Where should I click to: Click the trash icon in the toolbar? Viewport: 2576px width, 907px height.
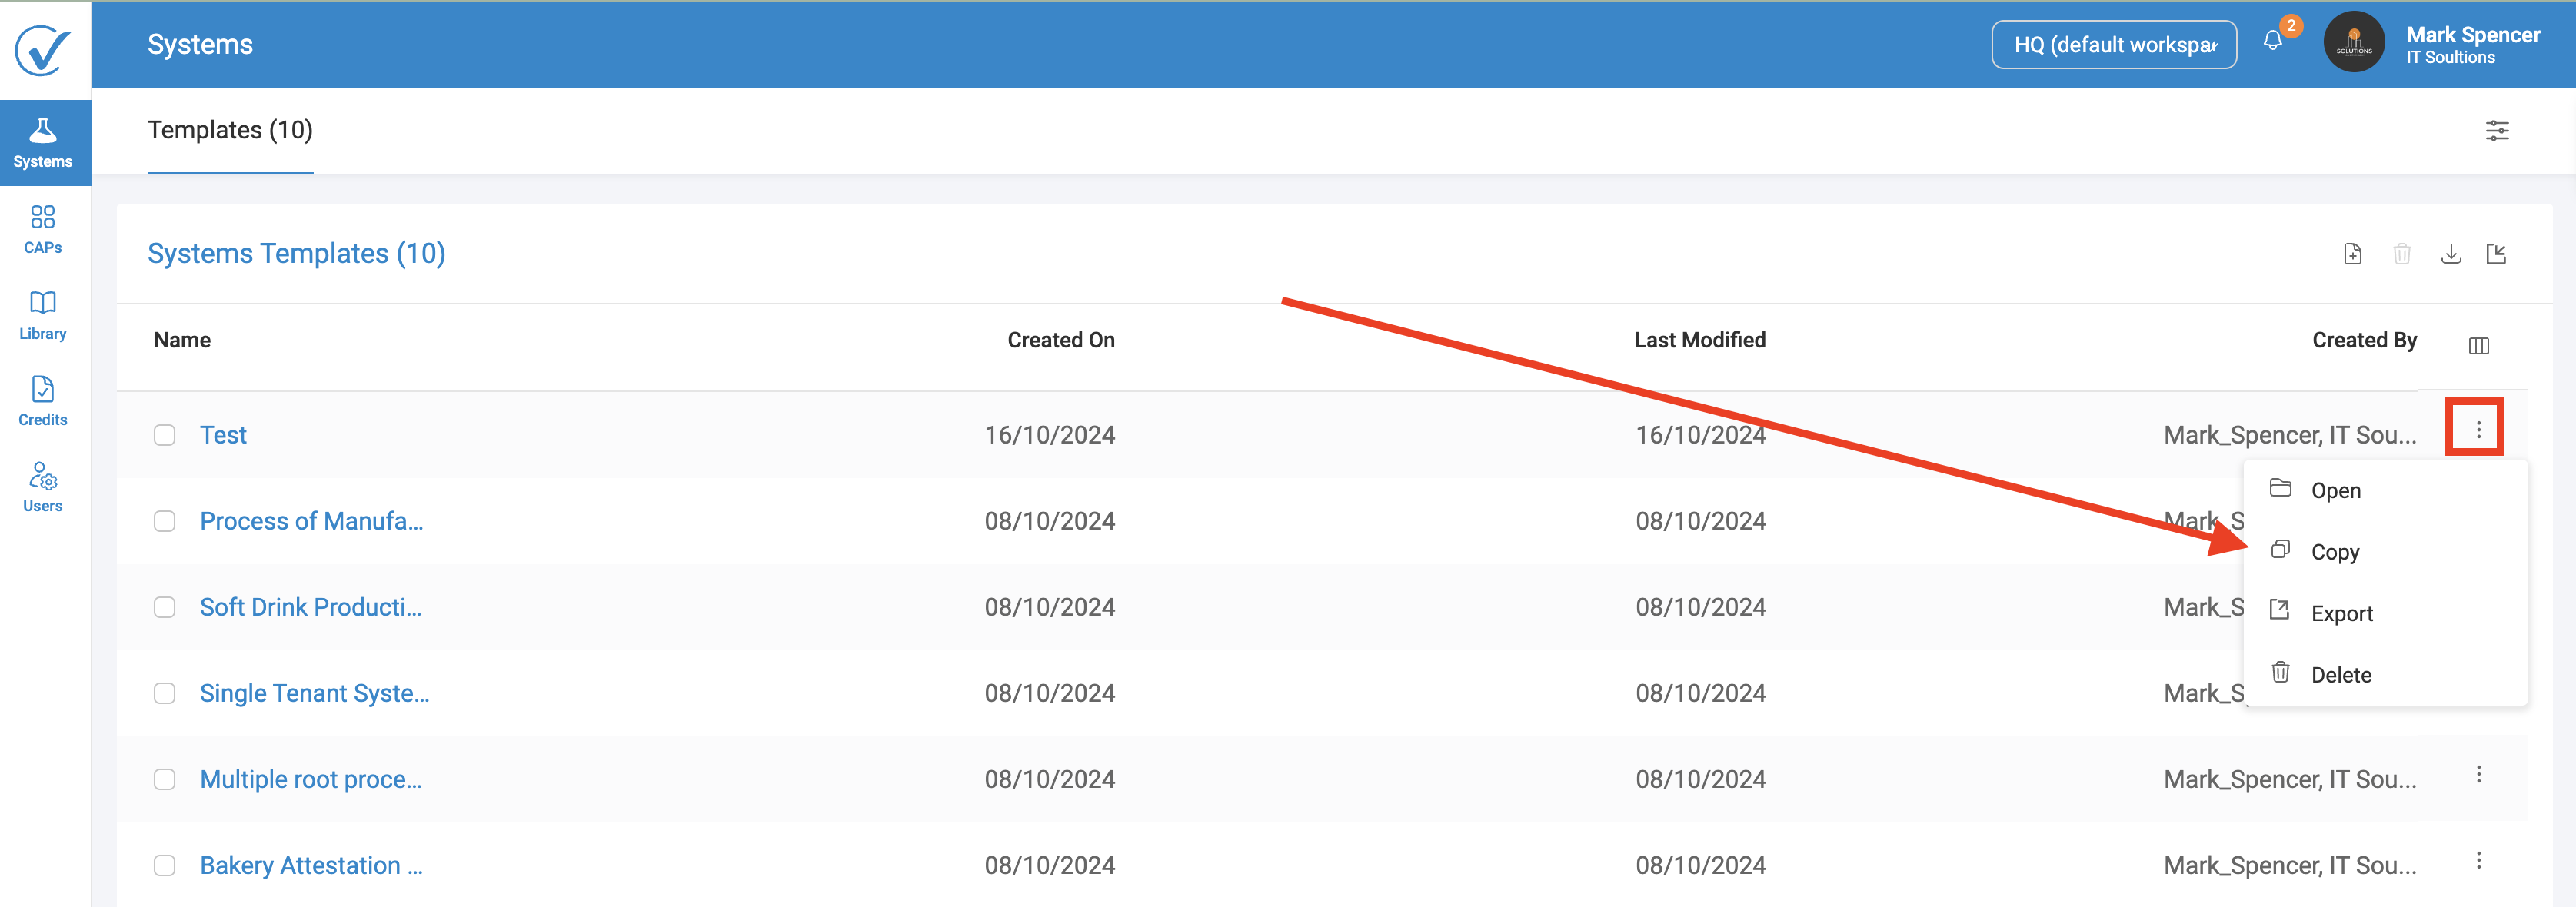pyautogui.click(x=2402, y=254)
